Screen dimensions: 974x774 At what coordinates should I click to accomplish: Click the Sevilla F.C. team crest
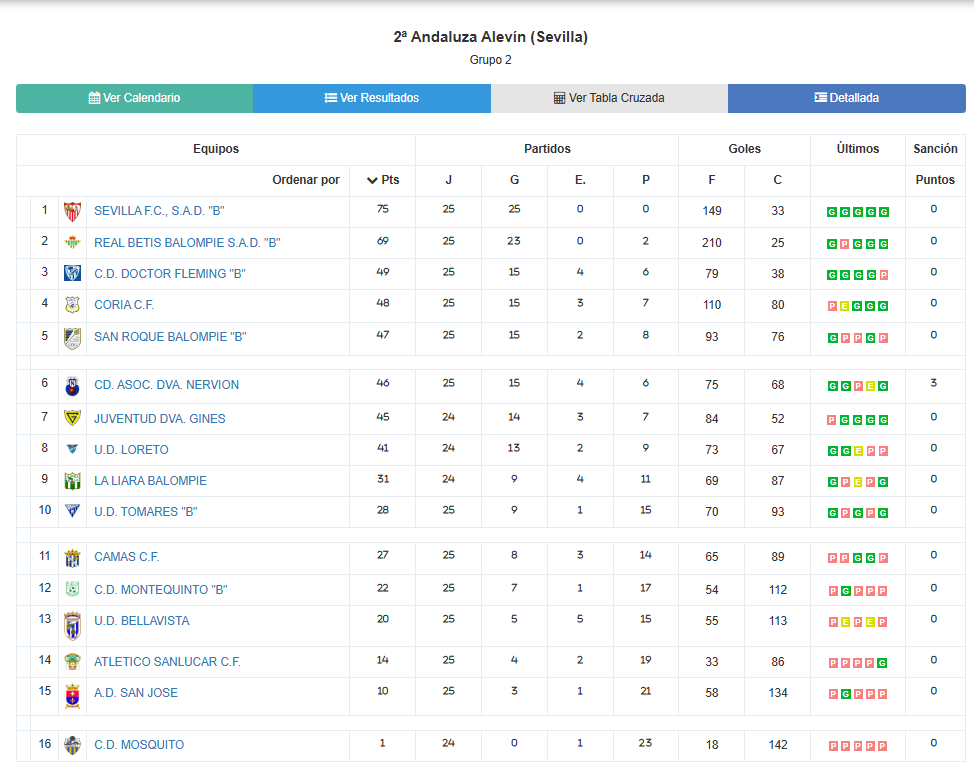tap(72, 211)
